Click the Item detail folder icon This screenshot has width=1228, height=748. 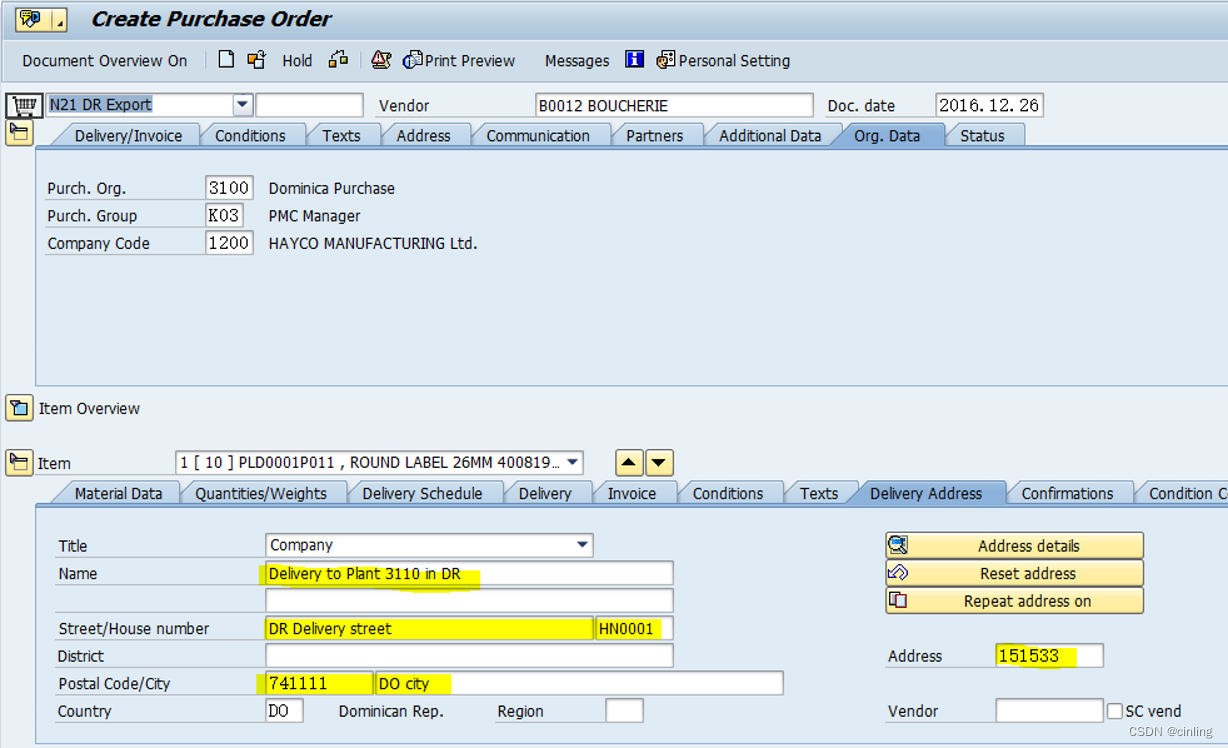click(21, 462)
